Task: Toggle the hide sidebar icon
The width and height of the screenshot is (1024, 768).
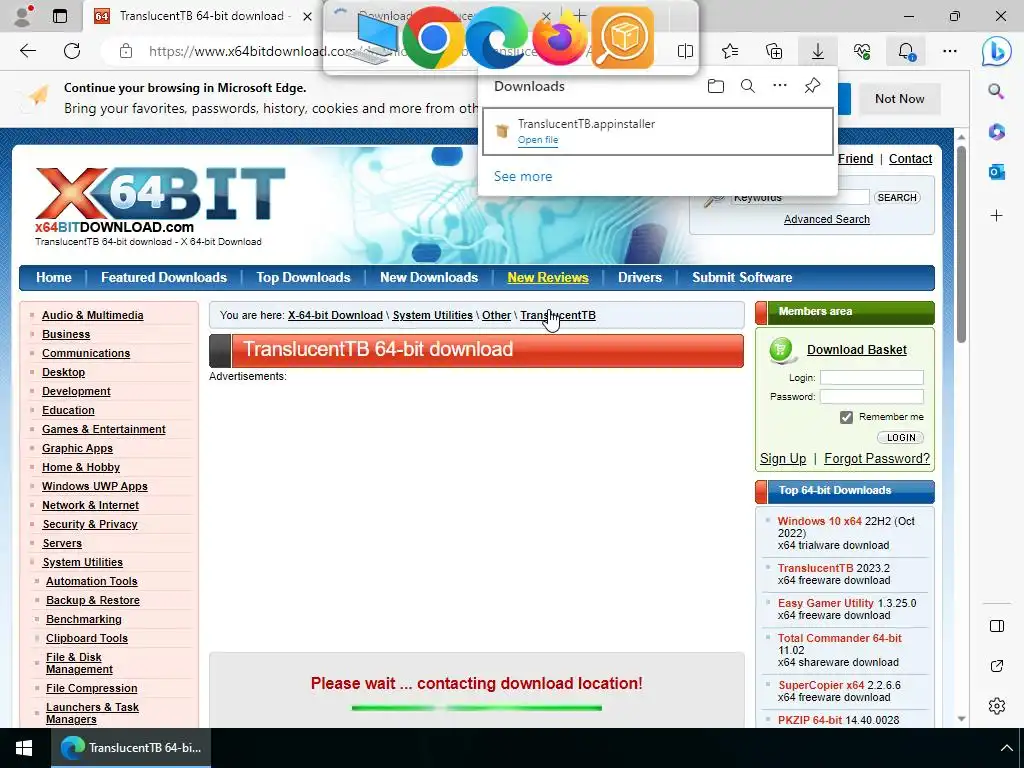Action: click(x=997, y=626)
